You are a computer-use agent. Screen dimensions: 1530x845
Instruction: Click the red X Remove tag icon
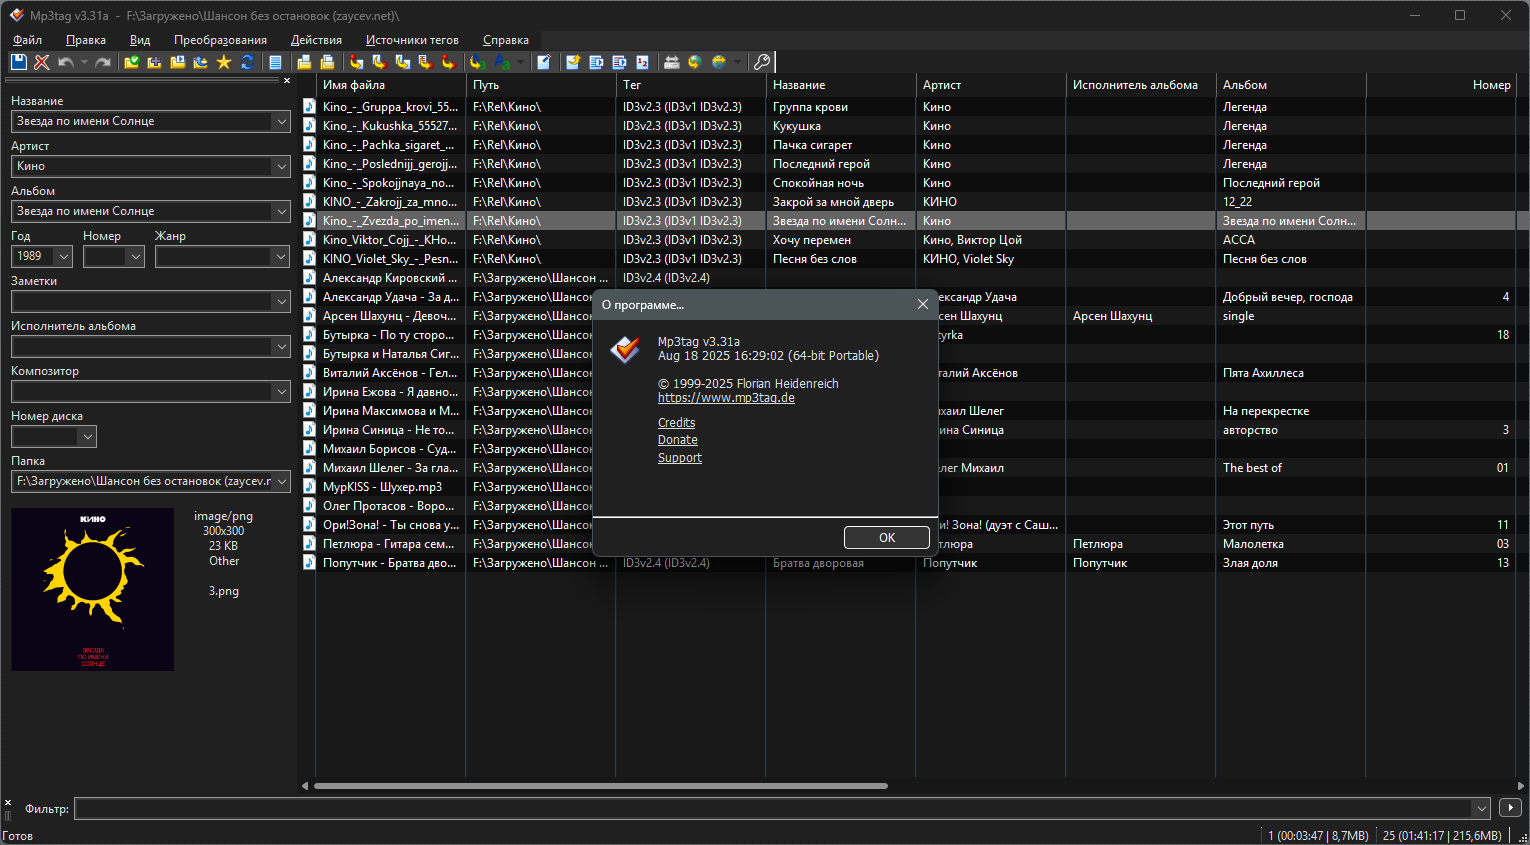tap(41, 62)
